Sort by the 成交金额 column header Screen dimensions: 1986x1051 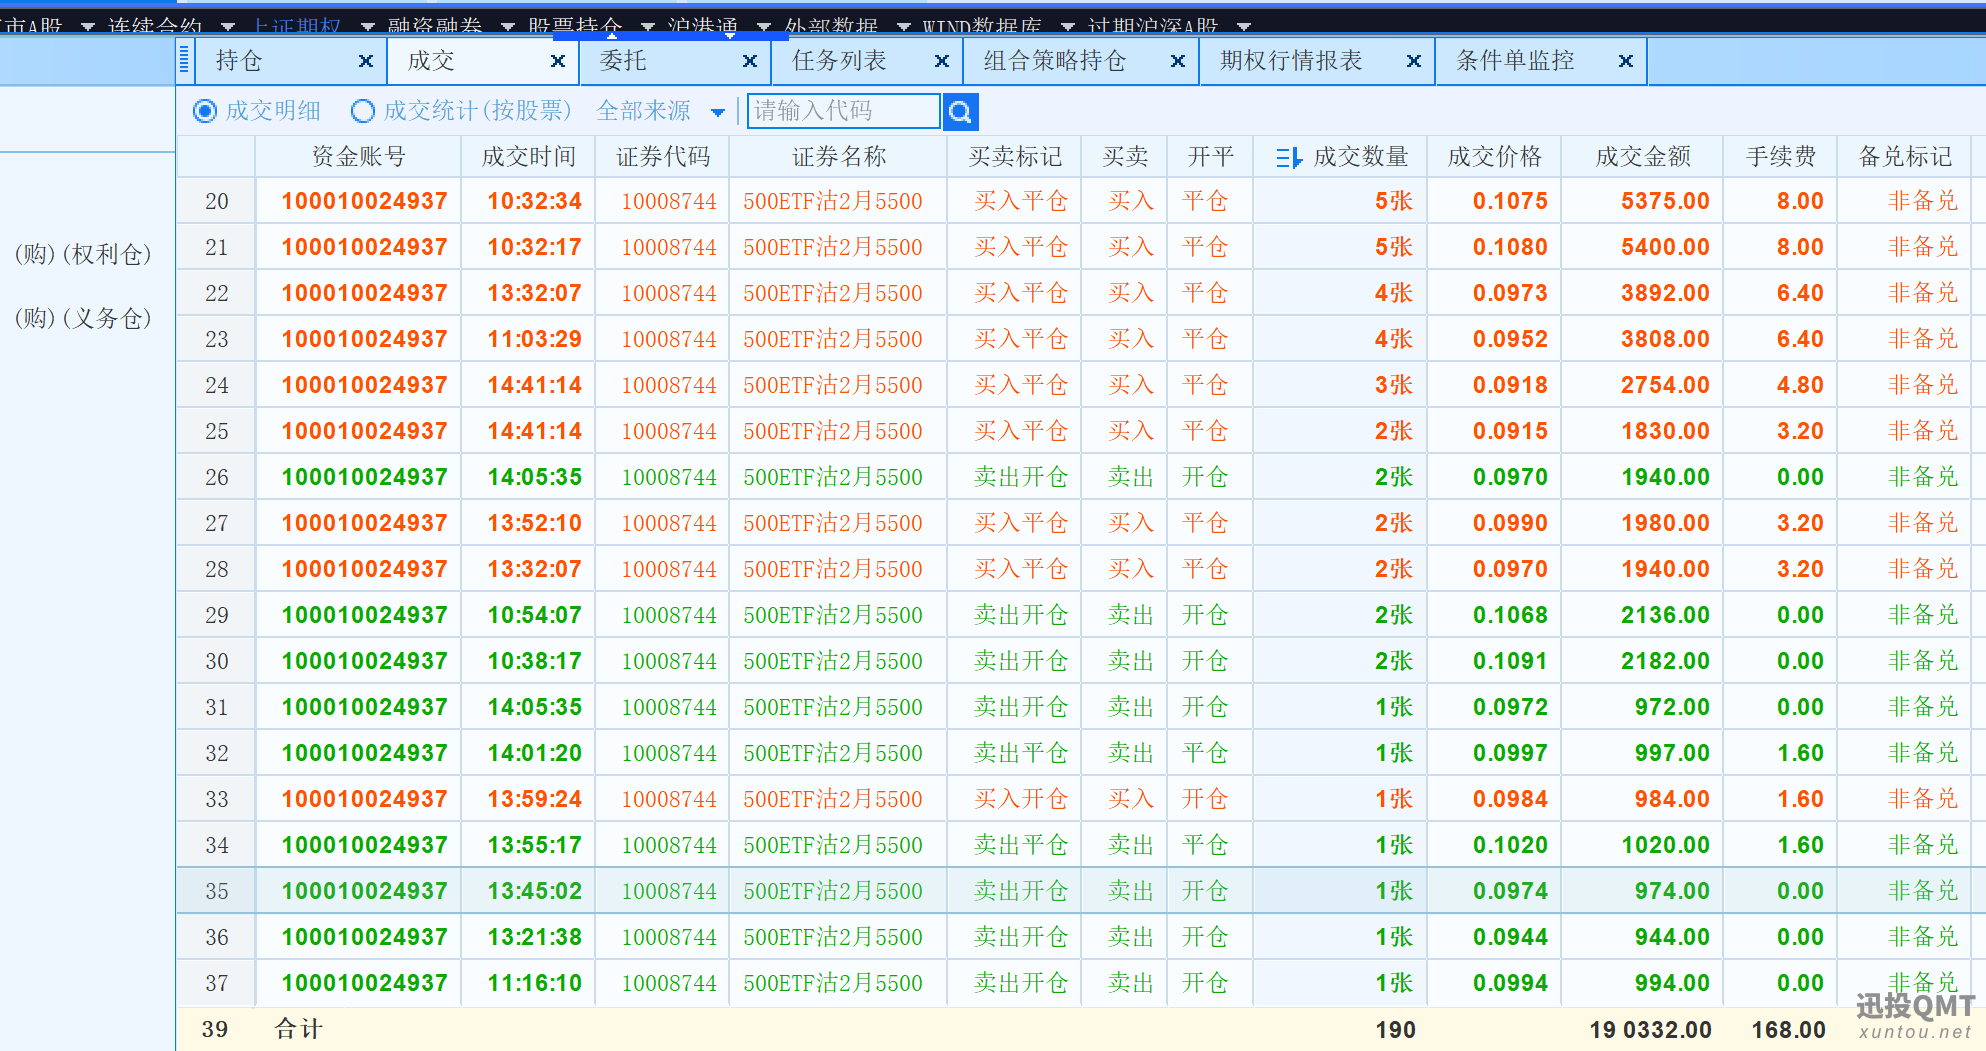(x=1643, y=157)
